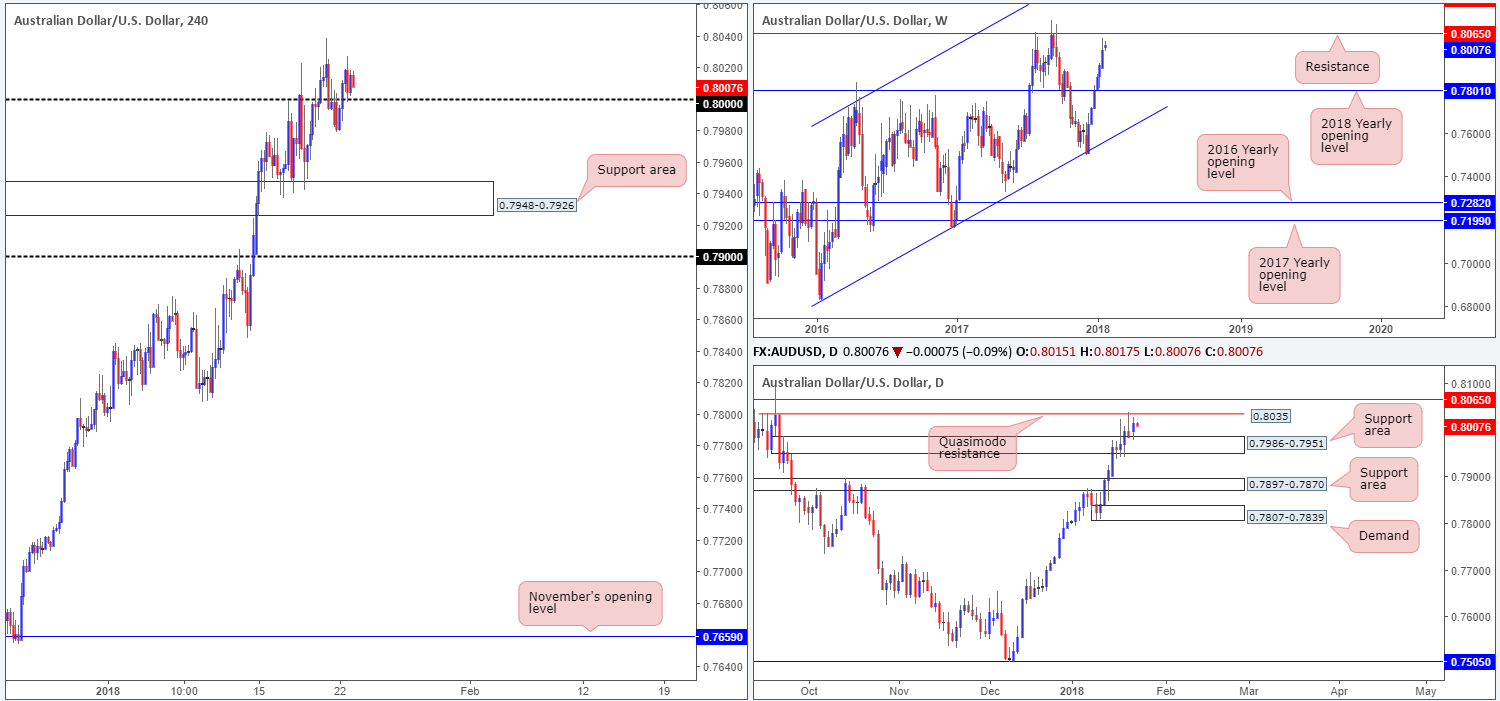1500x701 pixels.
Task: Select the 0.7897-0.7870 zone label
Action: click(1288, 484)
